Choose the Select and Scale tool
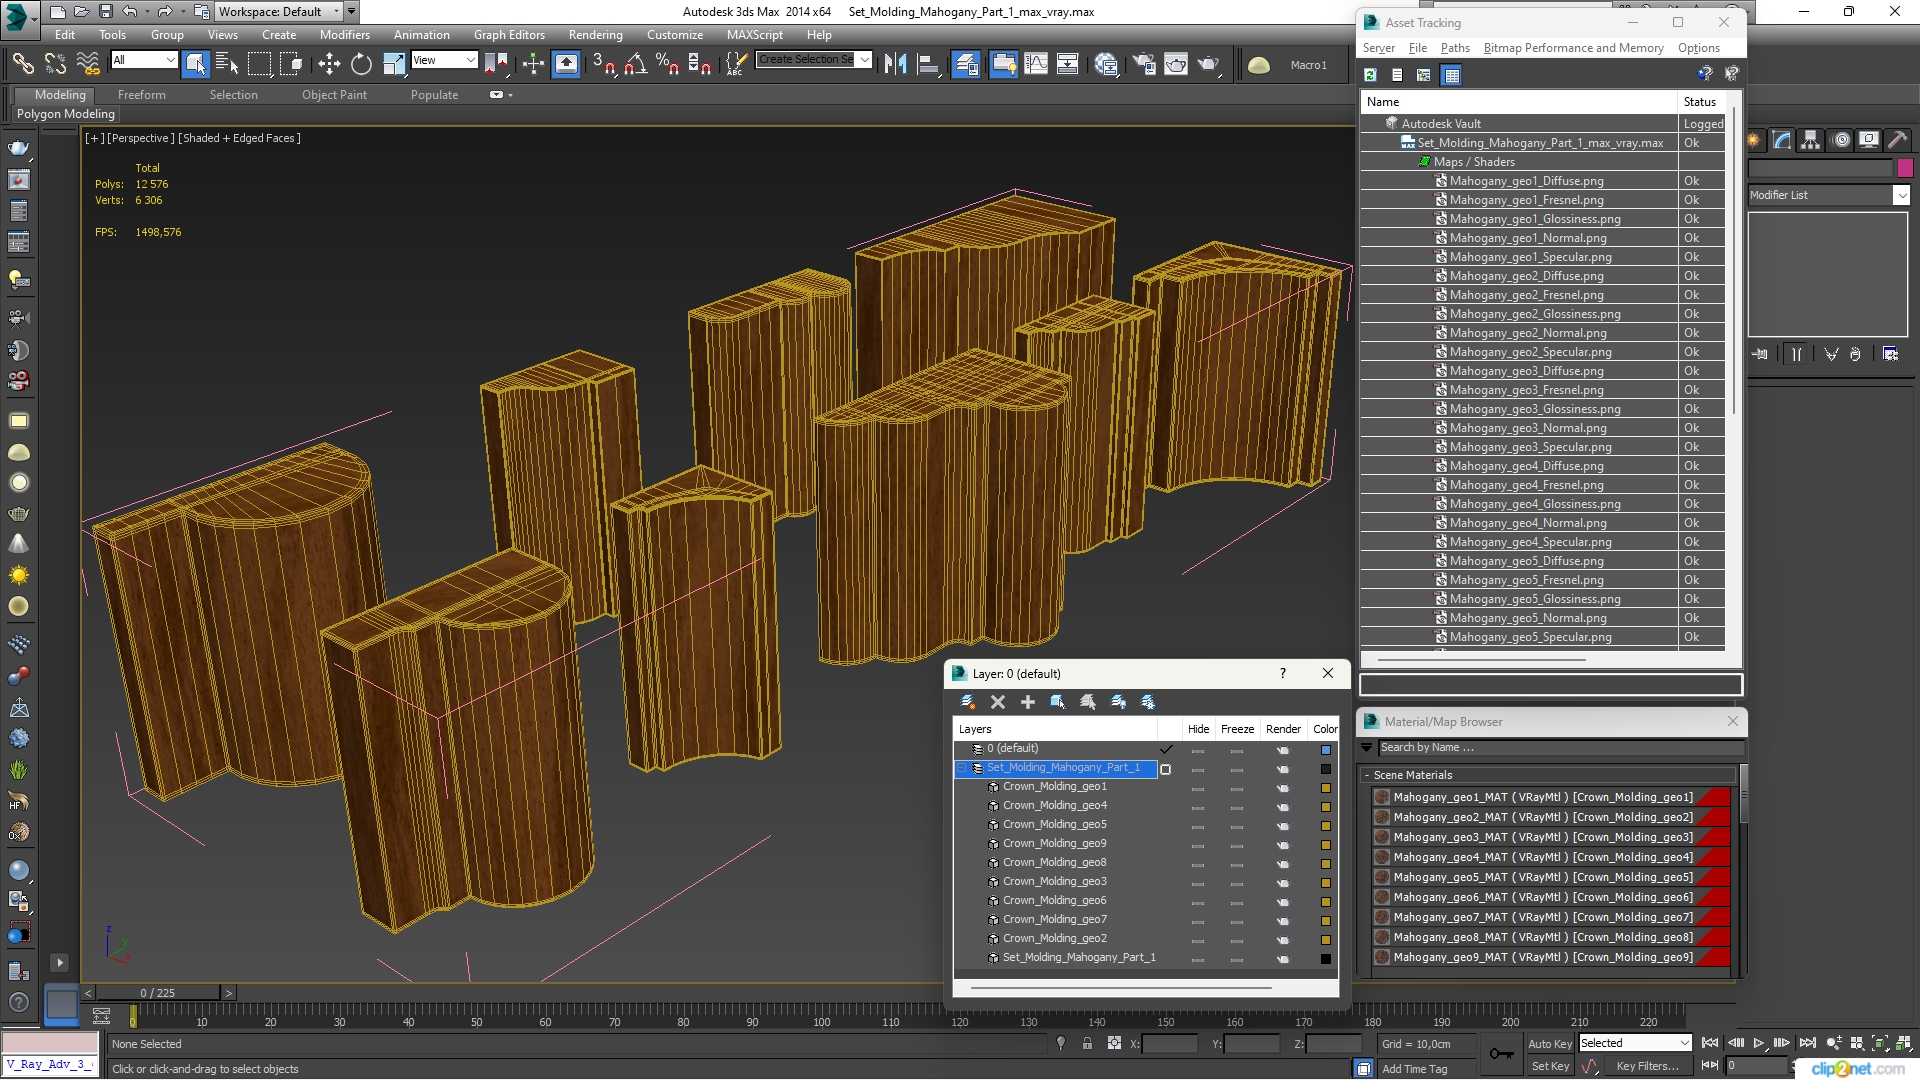 (394, 64)
